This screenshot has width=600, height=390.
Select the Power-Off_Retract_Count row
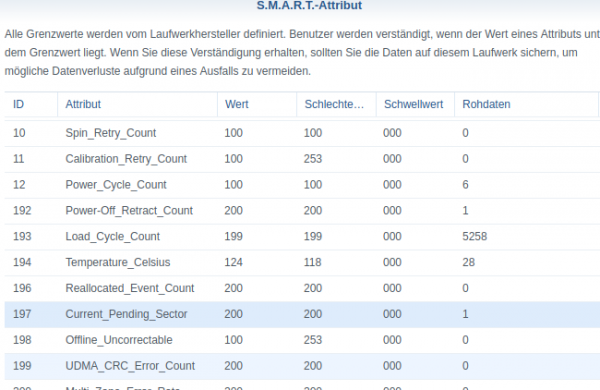302,211
